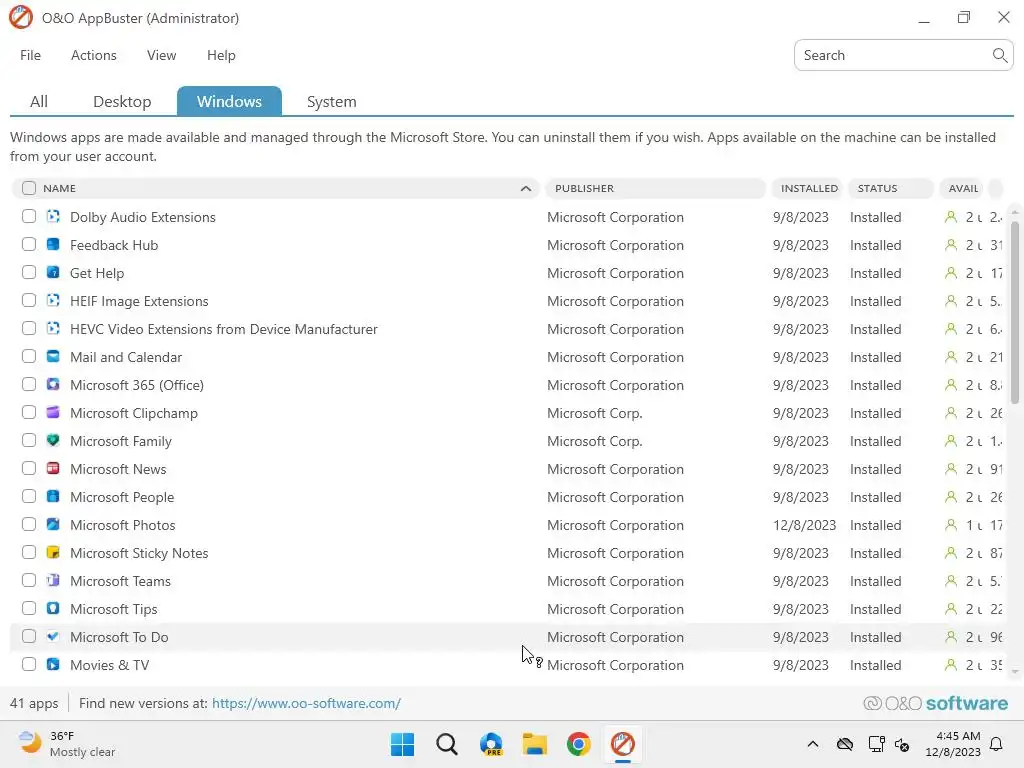Click the Microsoft Teams icon

(x=54, y=581)
